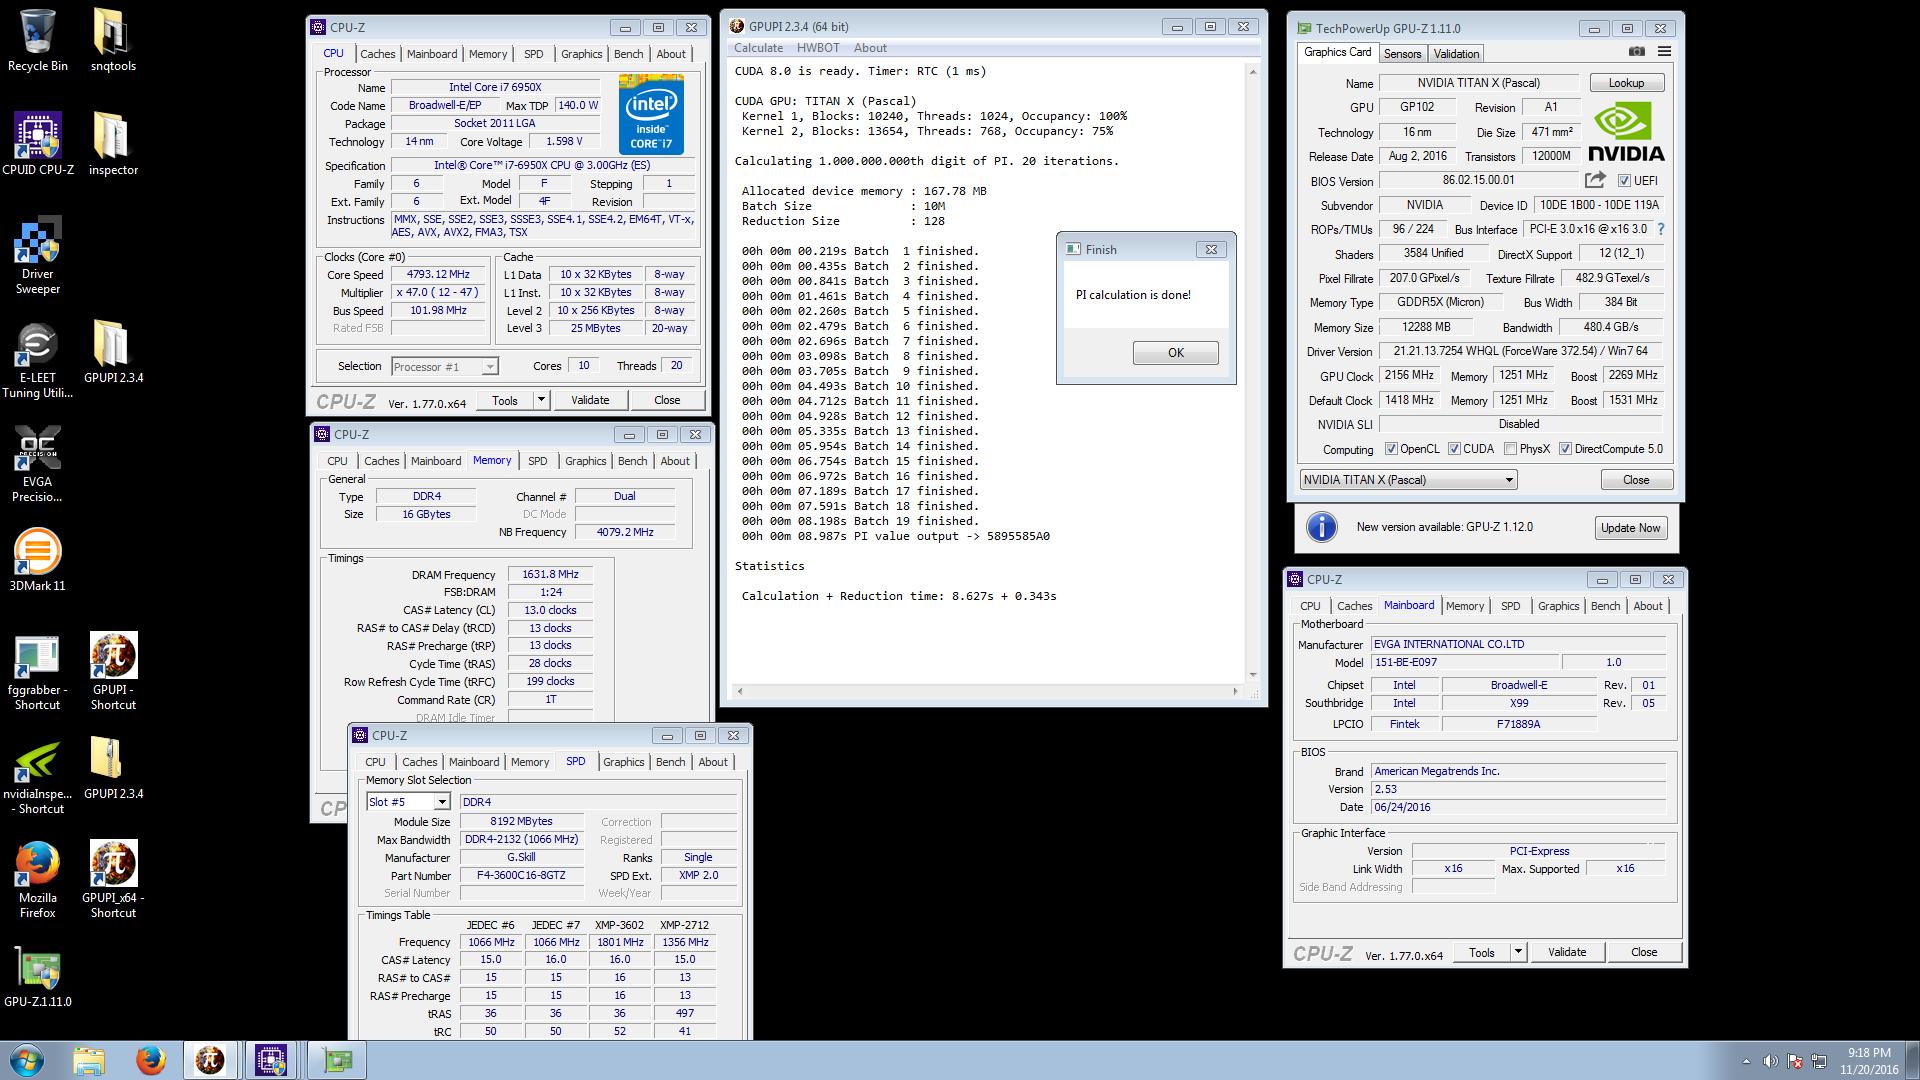The height and width of the screenshot is (1080, 1920).
Task: Click OK in Finish dialog
Action: click(x=1175, y=353)
